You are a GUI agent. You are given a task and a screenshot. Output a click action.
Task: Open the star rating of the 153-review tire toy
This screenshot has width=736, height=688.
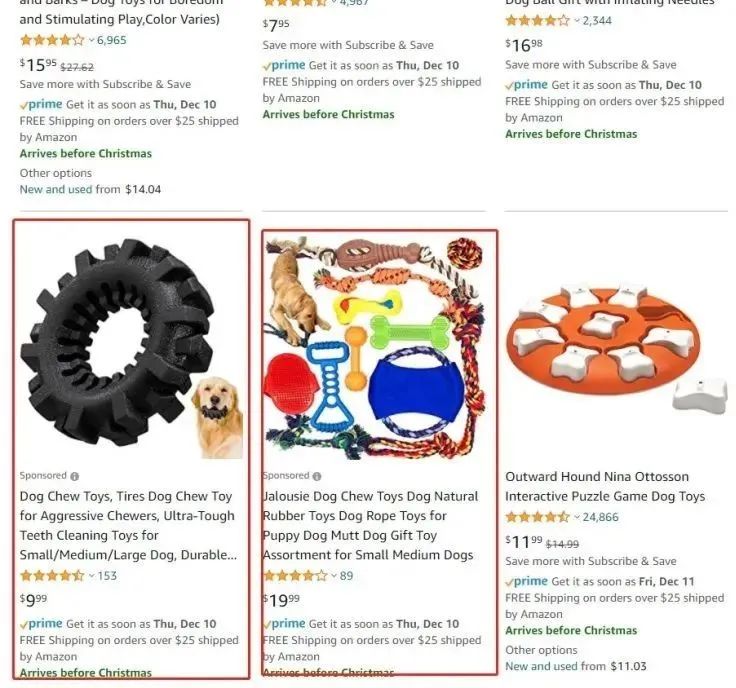[52, 576]
